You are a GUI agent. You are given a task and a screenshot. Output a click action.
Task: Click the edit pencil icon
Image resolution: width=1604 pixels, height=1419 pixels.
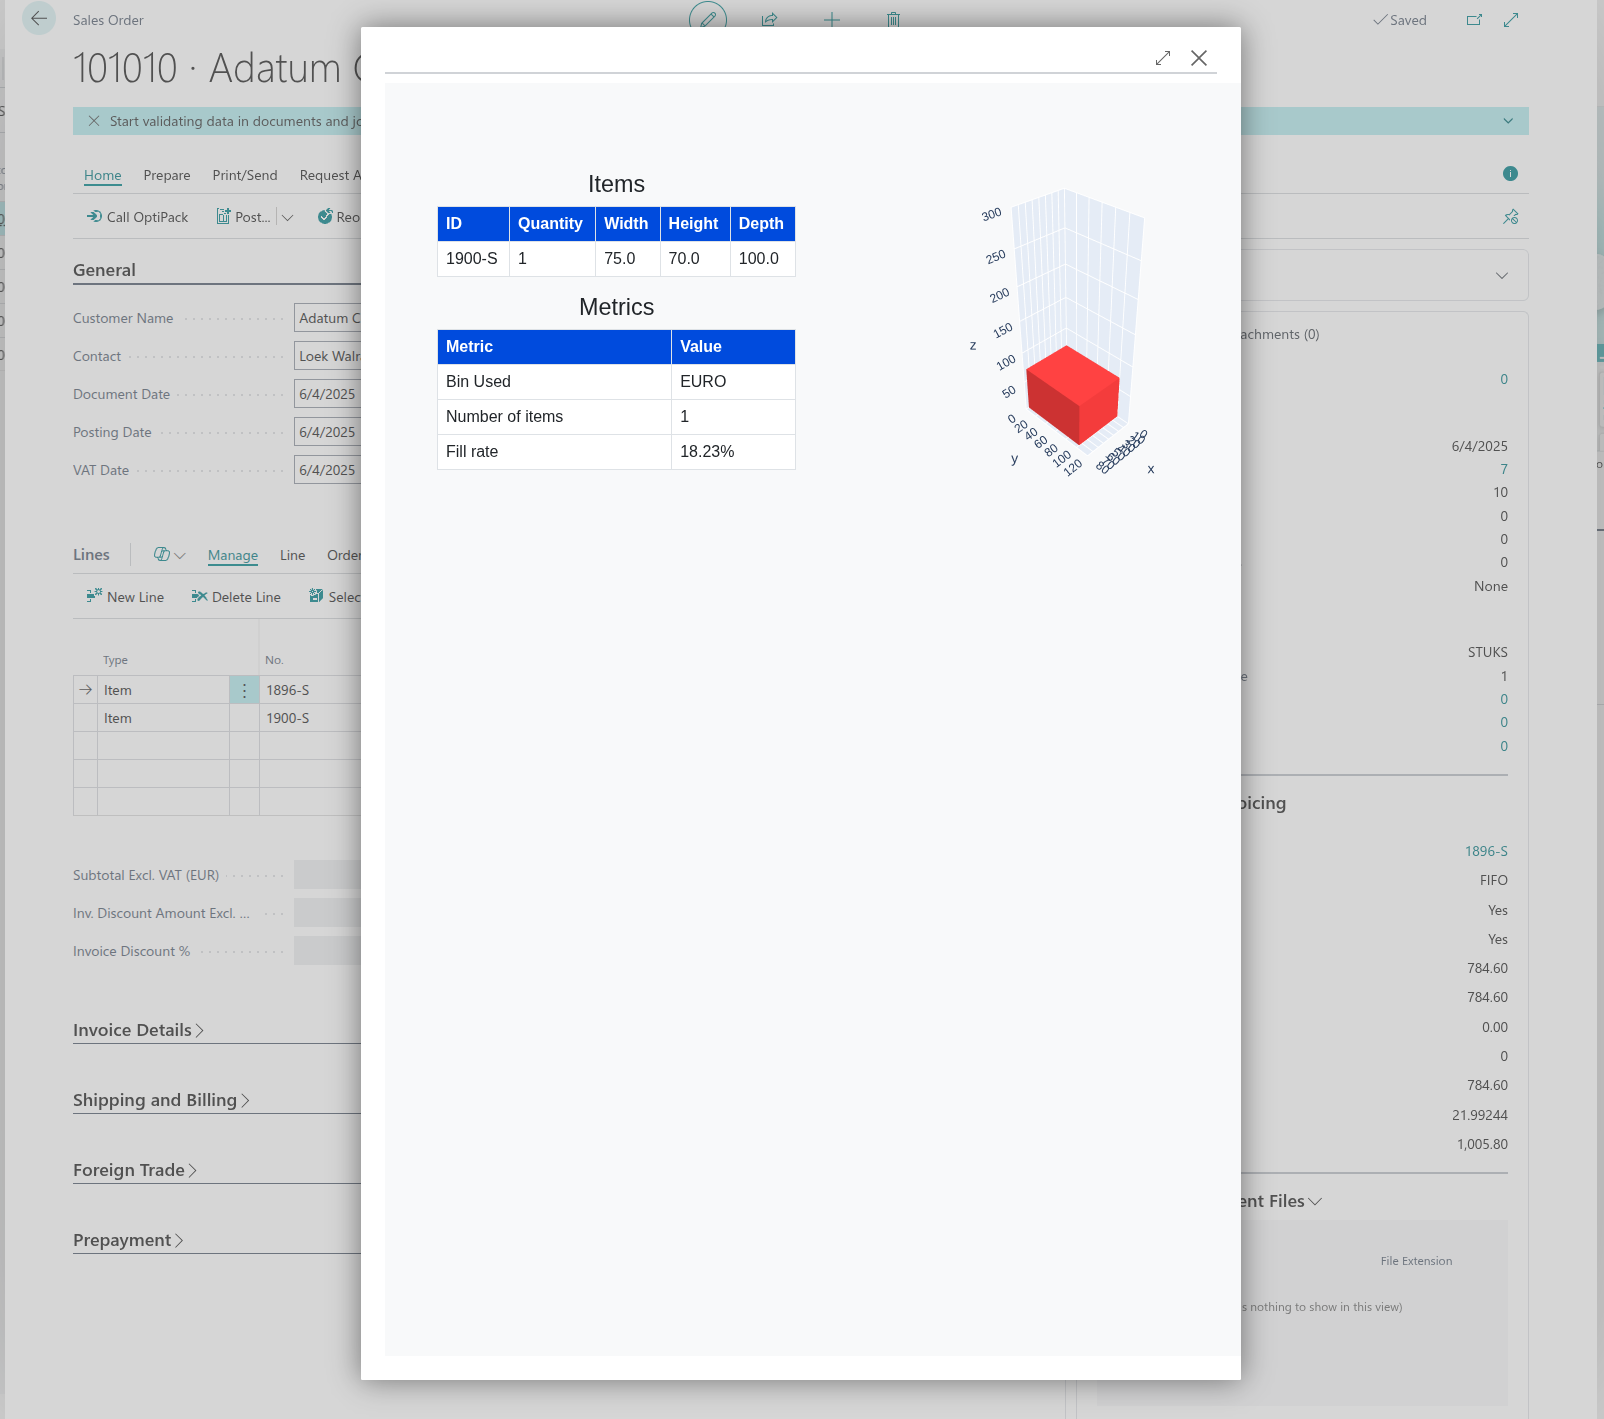tap(708, 19)
